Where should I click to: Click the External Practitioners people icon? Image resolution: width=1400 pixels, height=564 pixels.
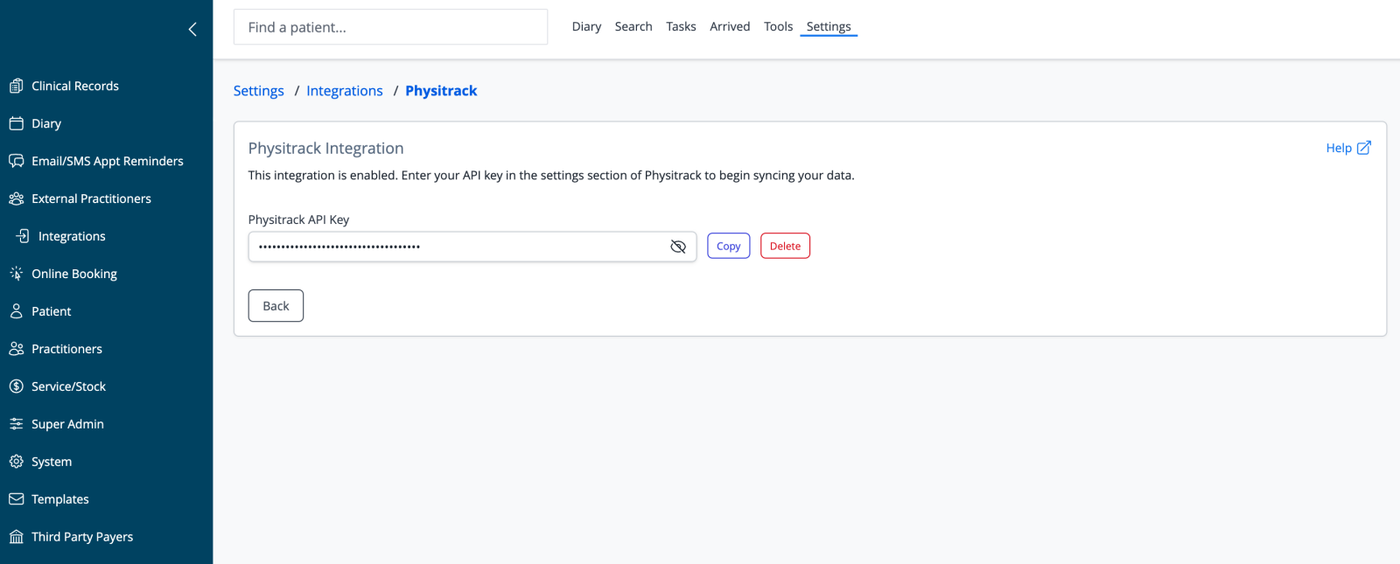[16, 198]
